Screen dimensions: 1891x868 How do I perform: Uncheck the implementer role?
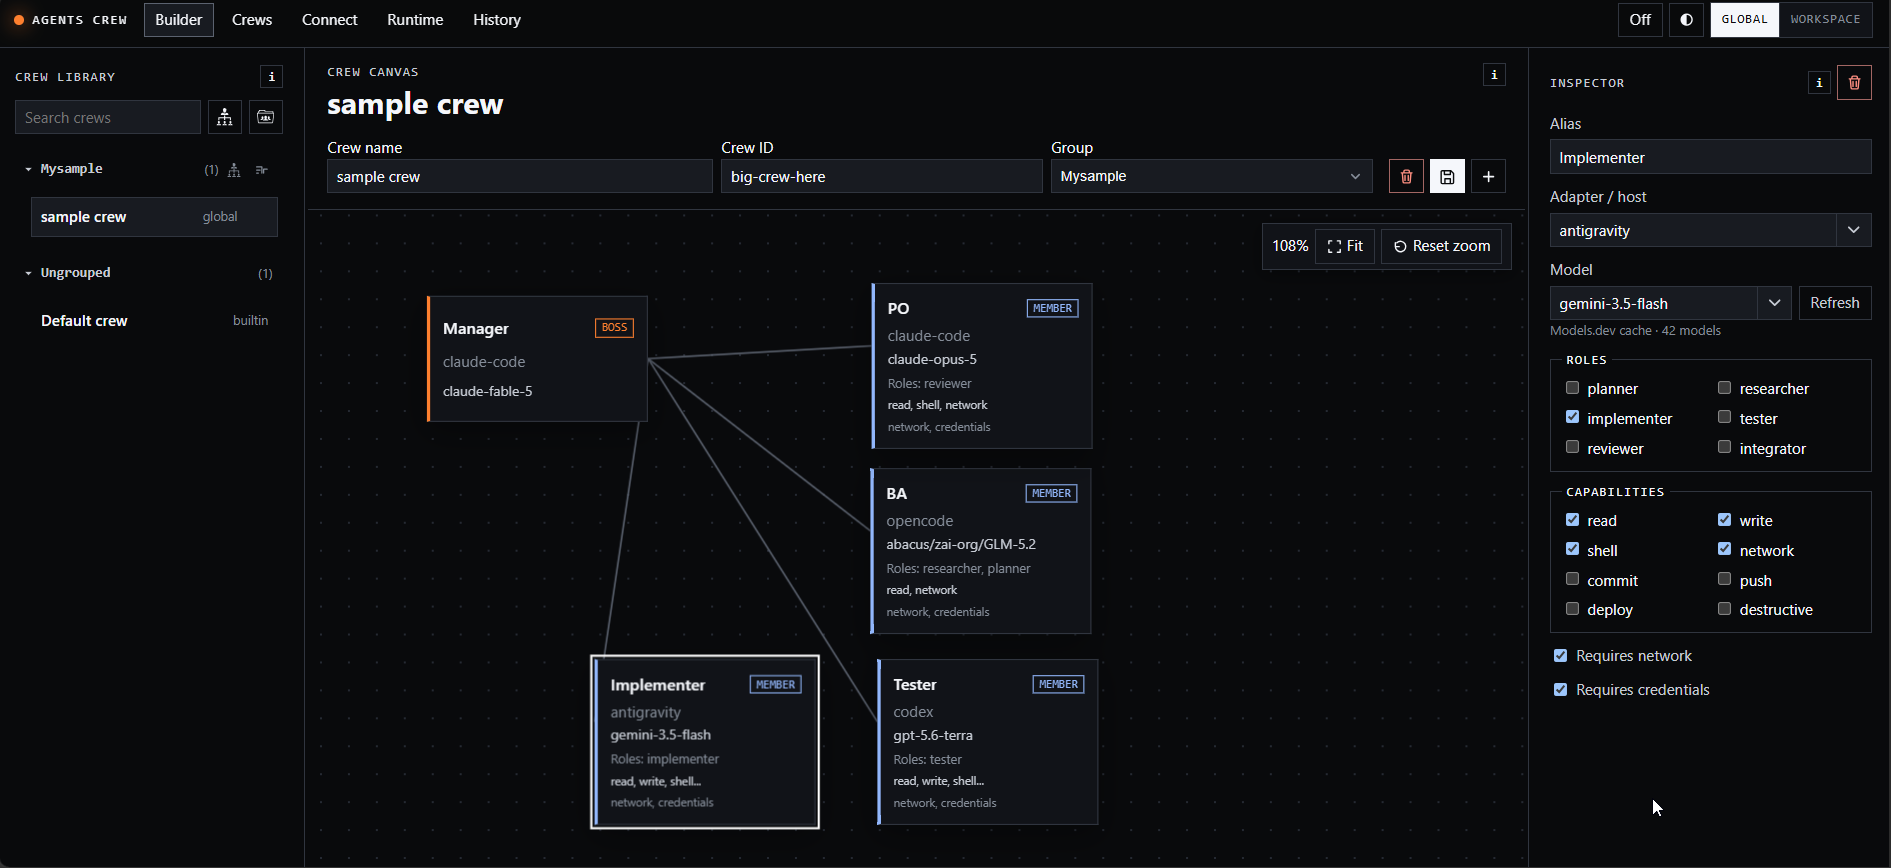(1573, 417)
